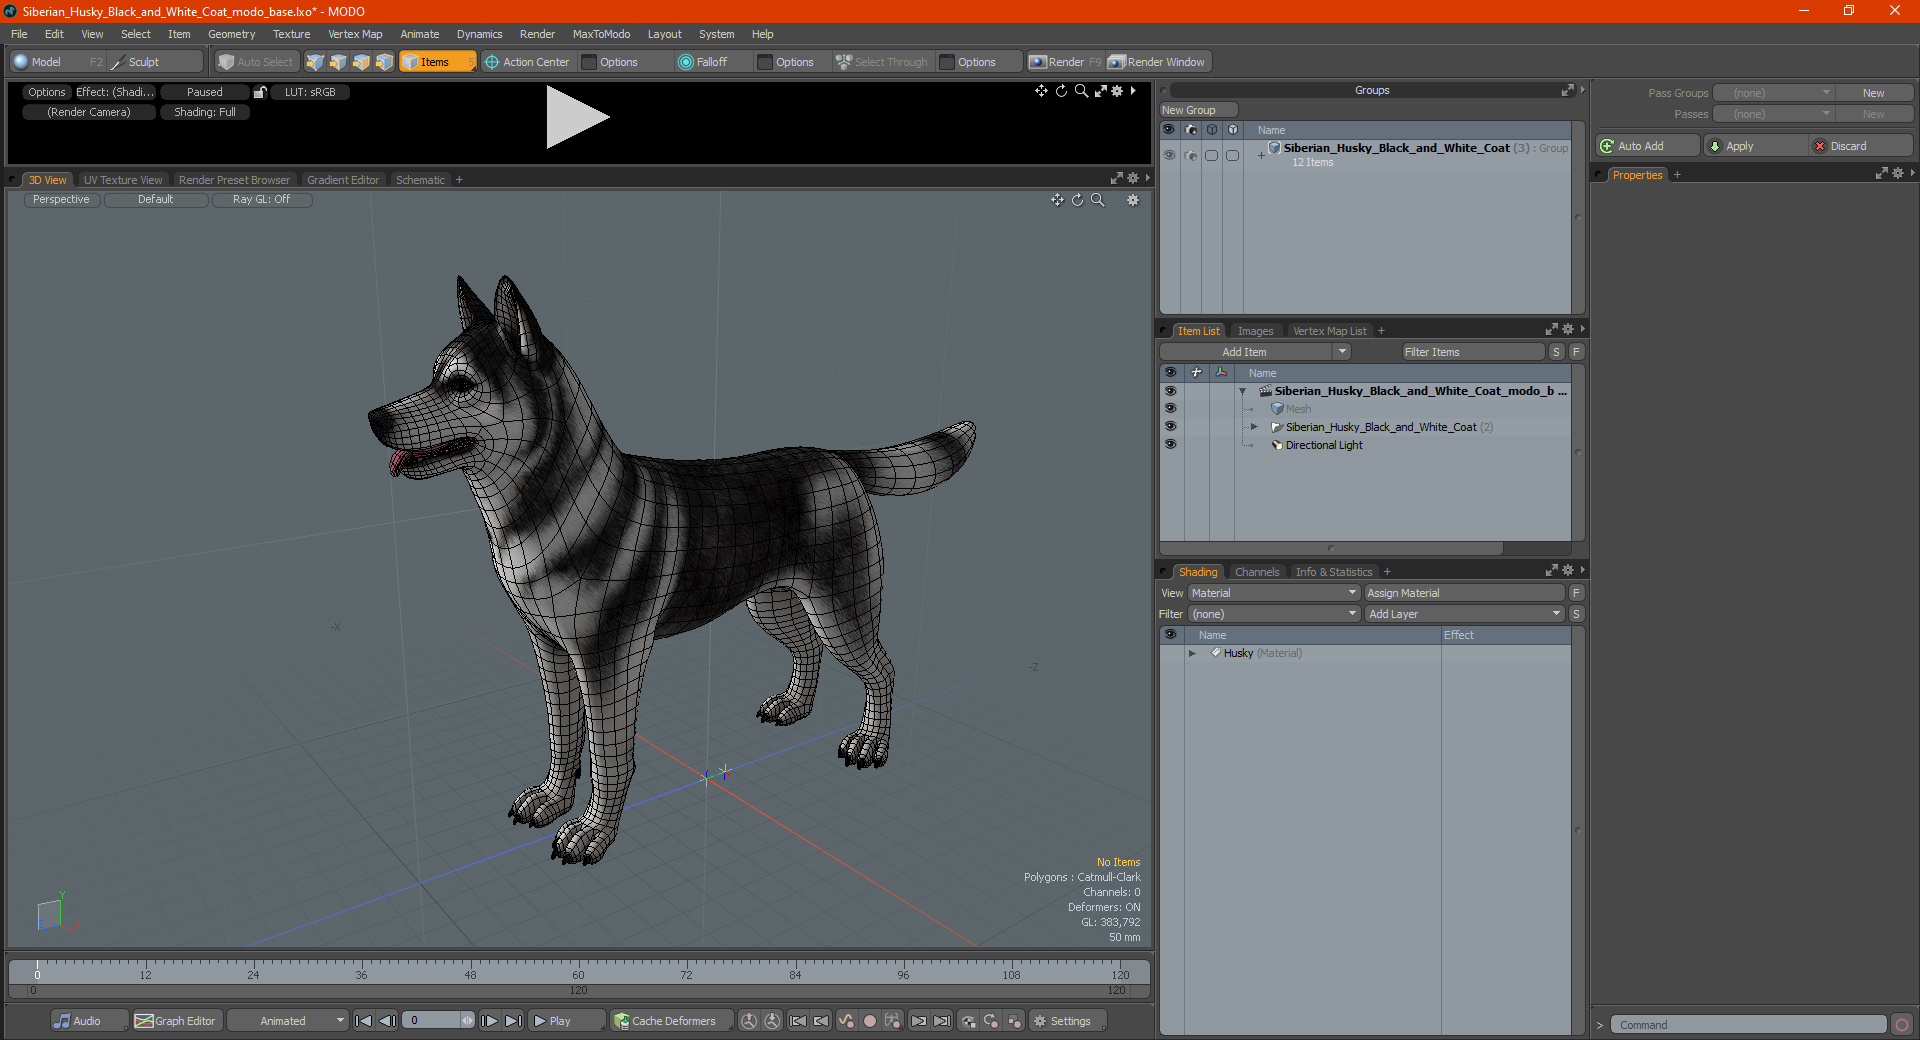Step to previous frame

388,1021
